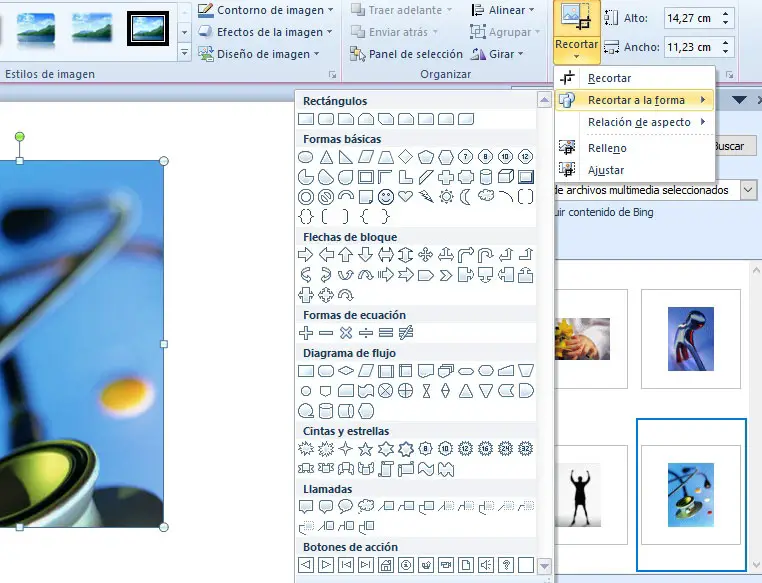Image resolution: width=762 pixels, height=583 pixels.
Task: Pick the 32-point star shape
Action: click(x=525, y=448)
